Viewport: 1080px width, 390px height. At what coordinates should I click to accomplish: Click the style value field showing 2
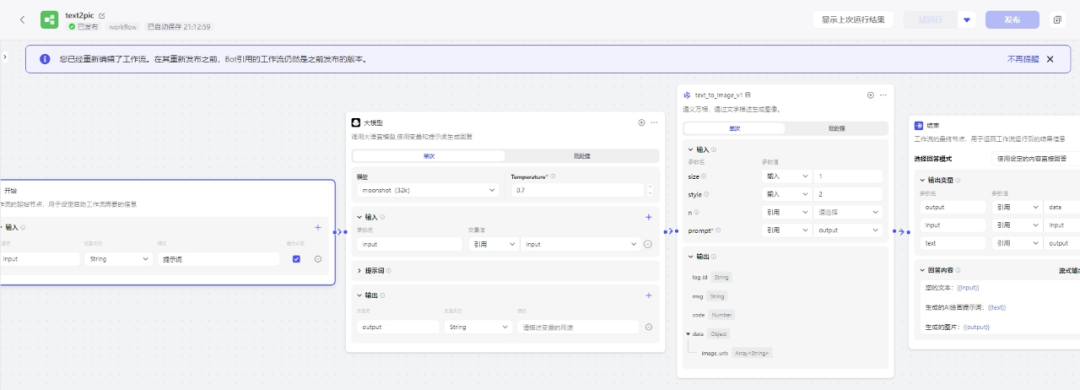coord(848,194)
